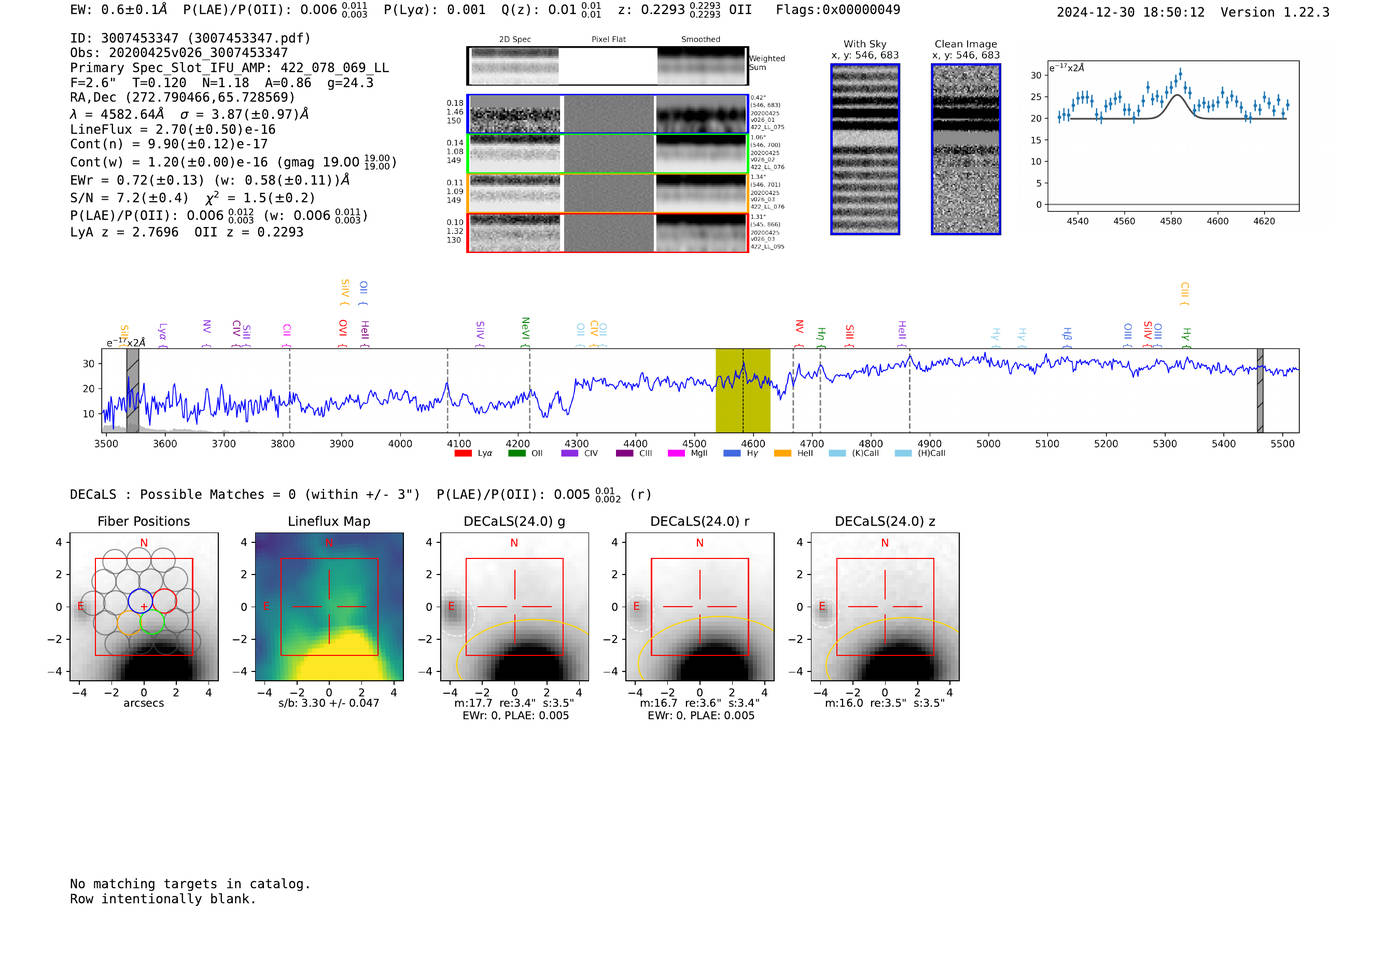1400x953 pixels.
Task: Click the gray hatched band near 3550
Action: pyautogui.click(x=132, y=391)
